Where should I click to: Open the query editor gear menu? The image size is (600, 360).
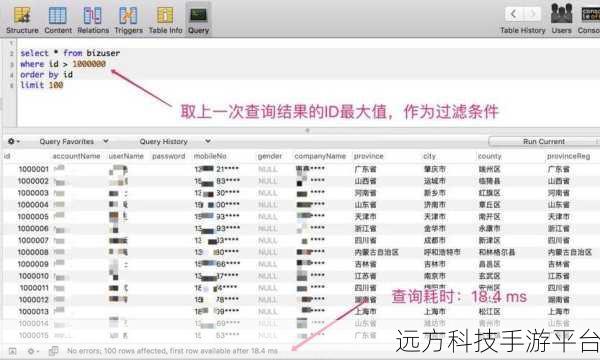[x=14, y=142]
